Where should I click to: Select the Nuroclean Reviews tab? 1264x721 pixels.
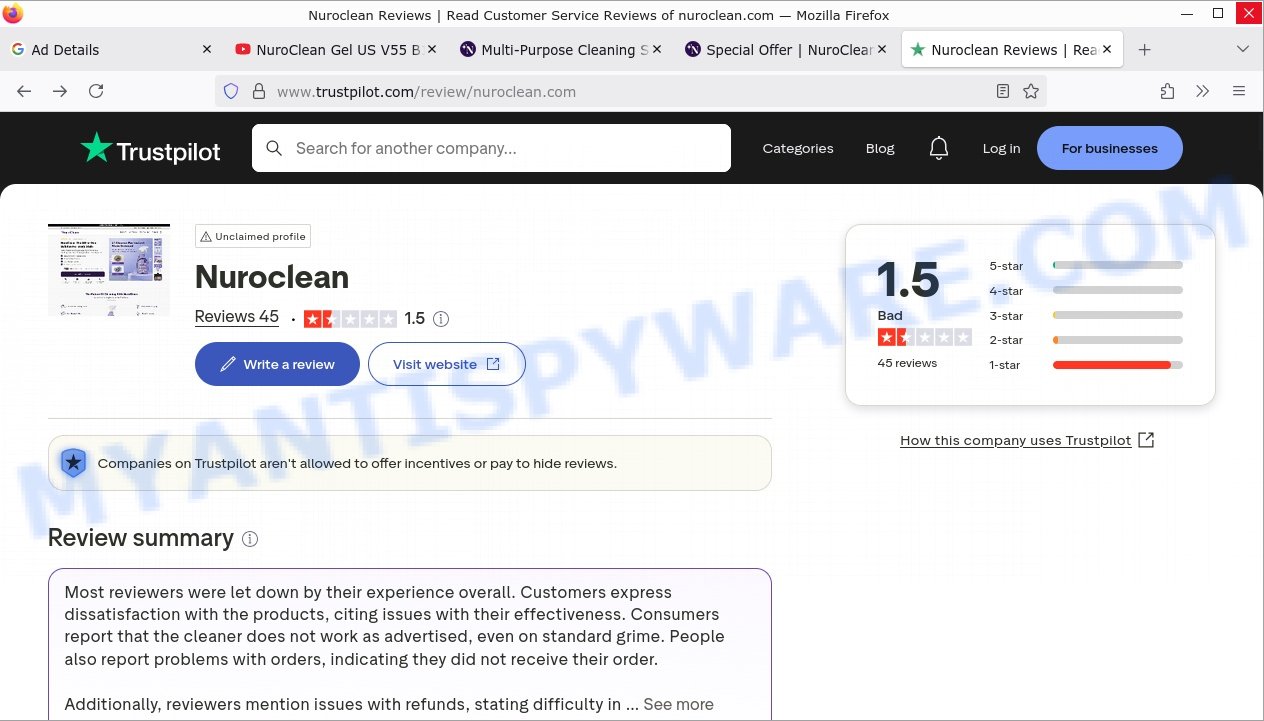(x=1012, y=50)
